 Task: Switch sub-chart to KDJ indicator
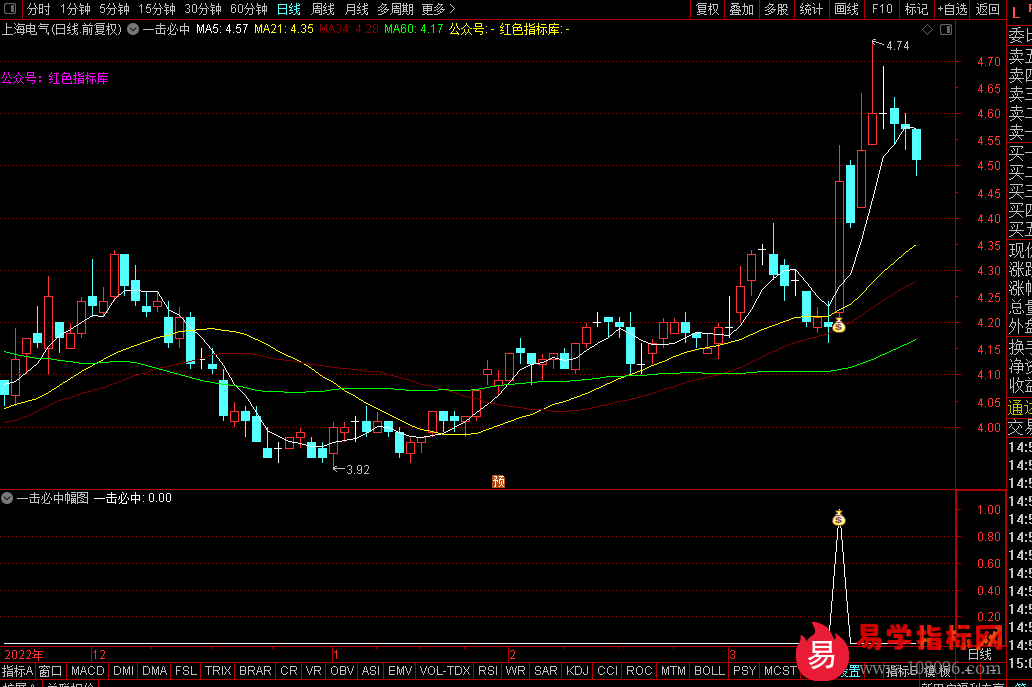coord(577,671)
